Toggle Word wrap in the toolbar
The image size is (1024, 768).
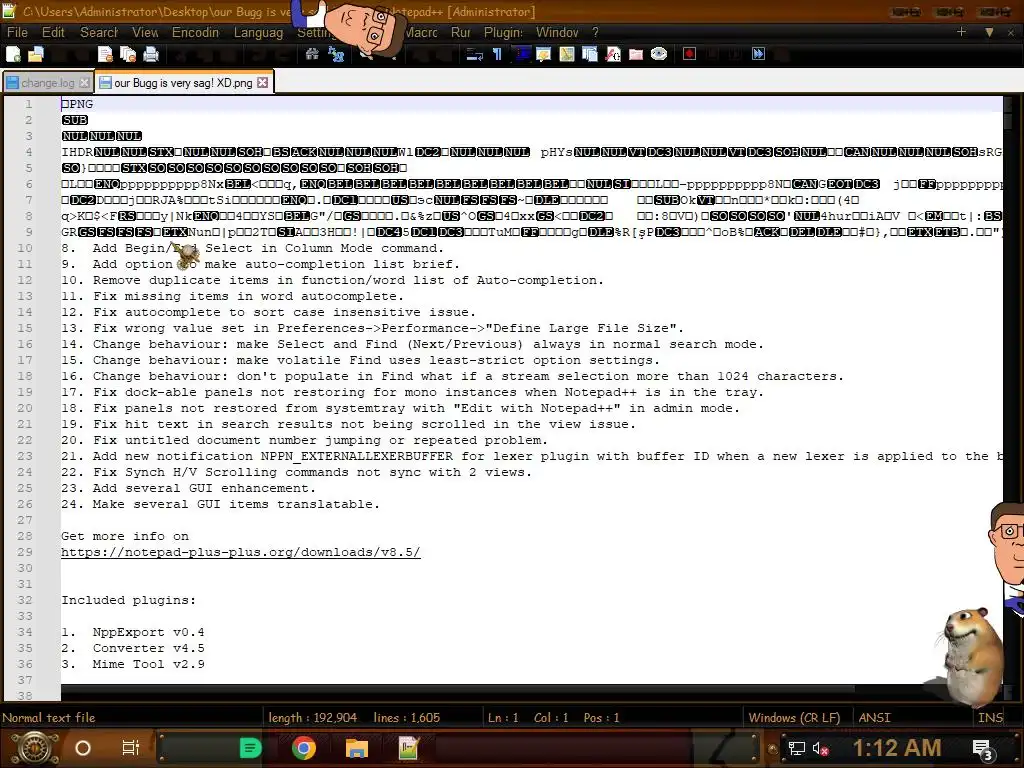coord(474,54)
